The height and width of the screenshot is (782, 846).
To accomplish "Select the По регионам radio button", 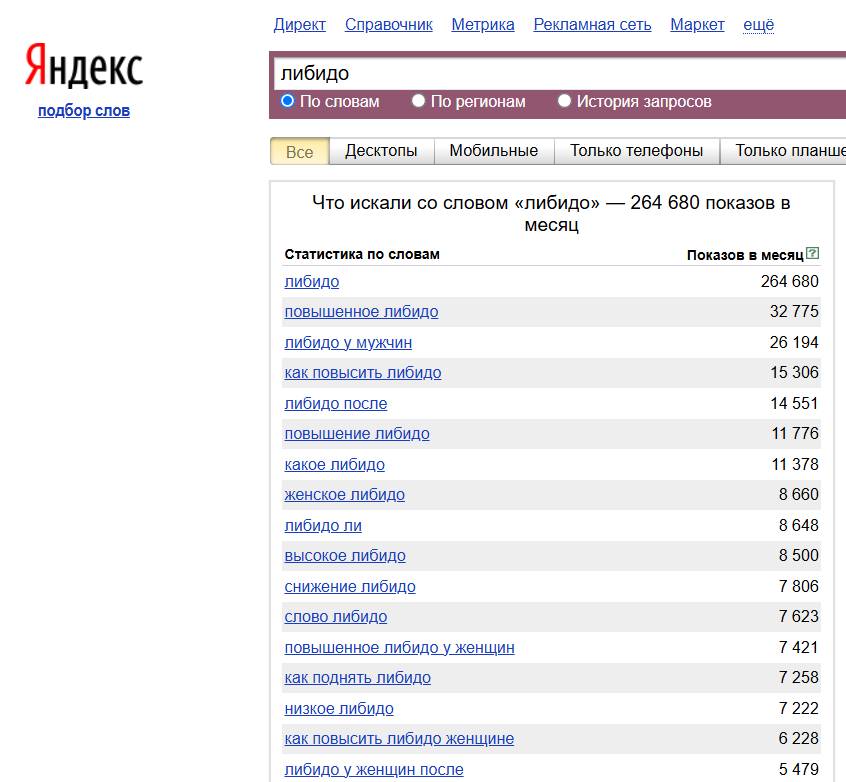I will [x=419, y=101].
